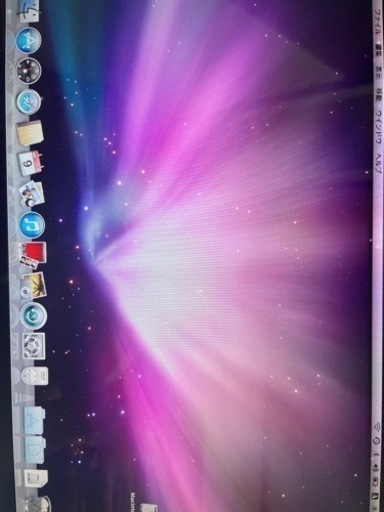The image size is (384, 512).
Task: Open Dashboard from the Dock
Action: point(29,71)
